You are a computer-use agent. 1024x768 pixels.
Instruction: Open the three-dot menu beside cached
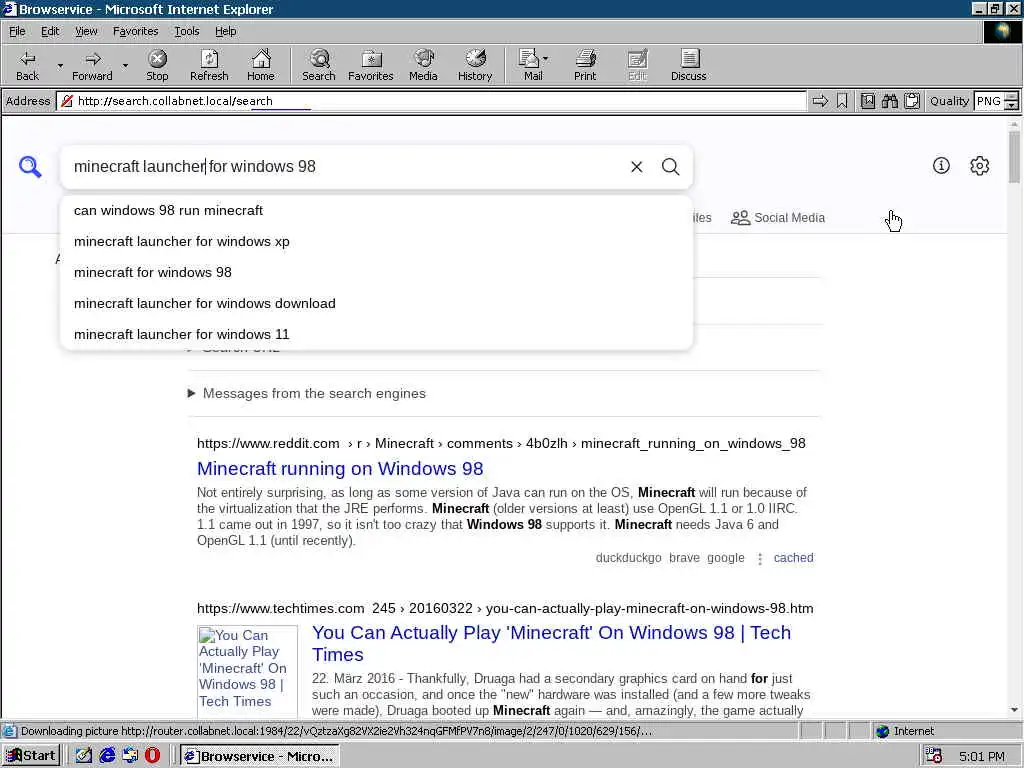click(x=760, y=558)
